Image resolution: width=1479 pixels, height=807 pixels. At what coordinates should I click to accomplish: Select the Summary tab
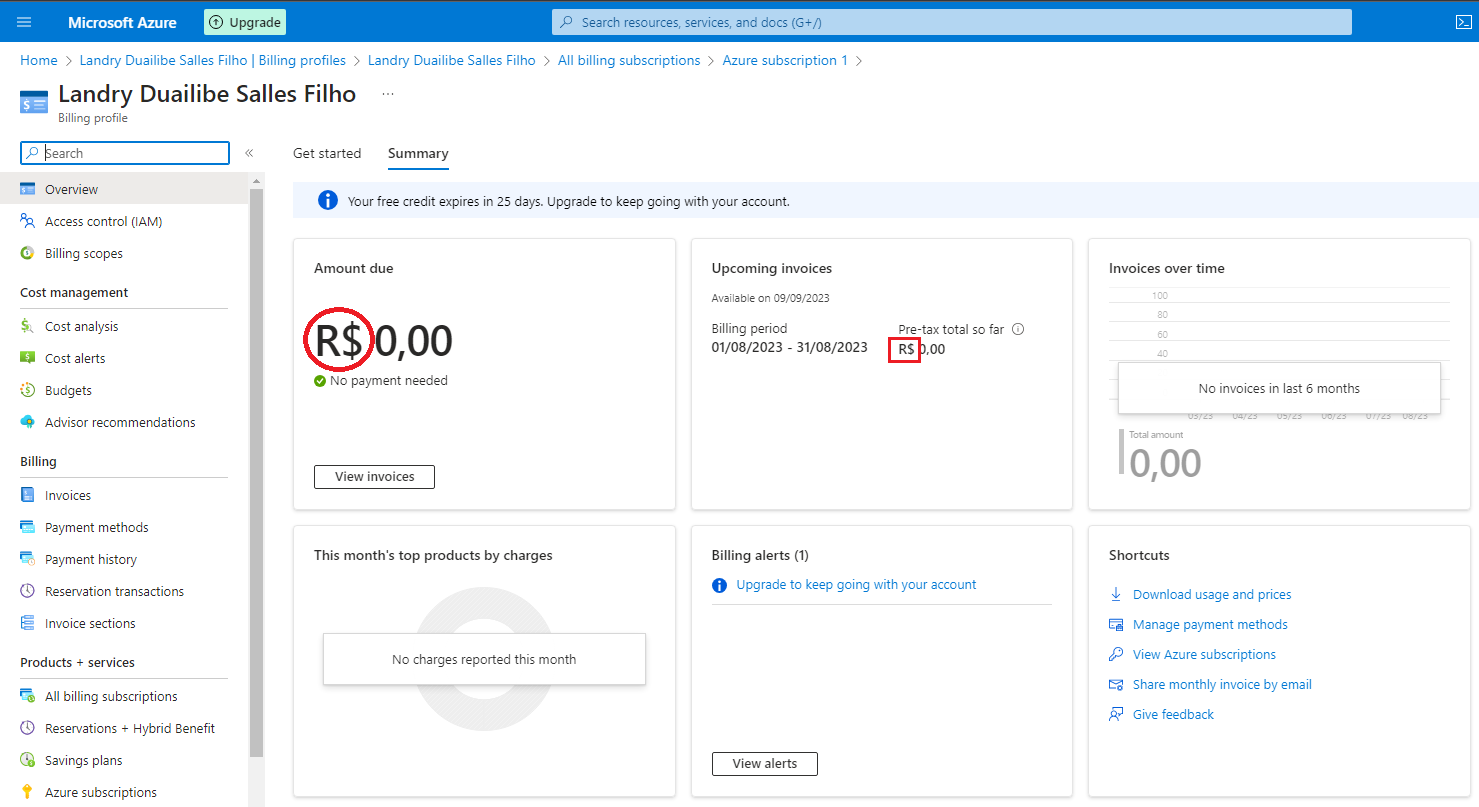(x=417, y=153)
